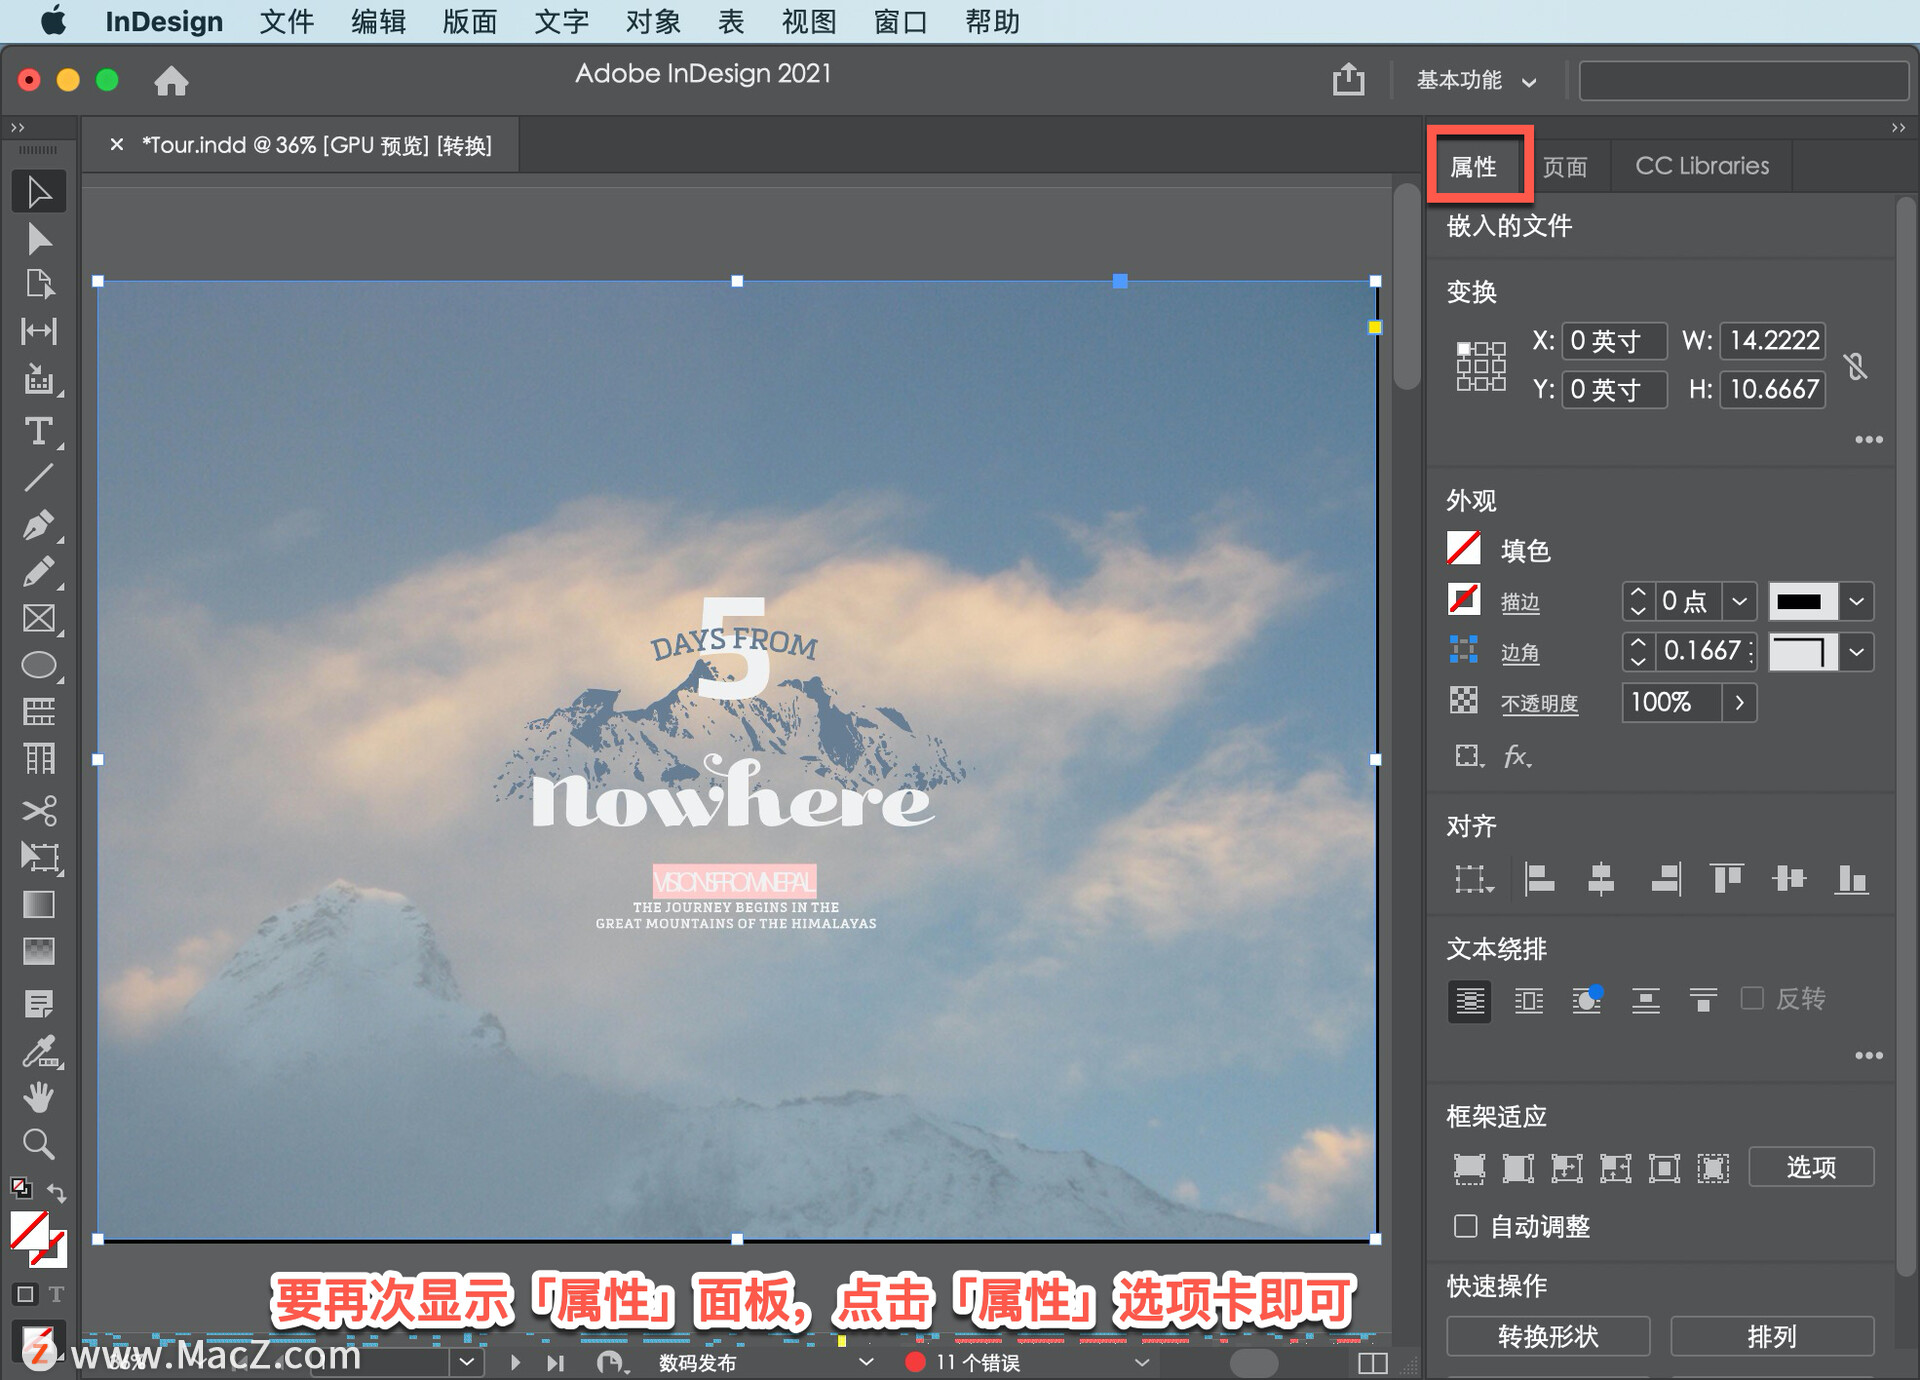Open the 编辑 menu

click(x=378, y=21)
